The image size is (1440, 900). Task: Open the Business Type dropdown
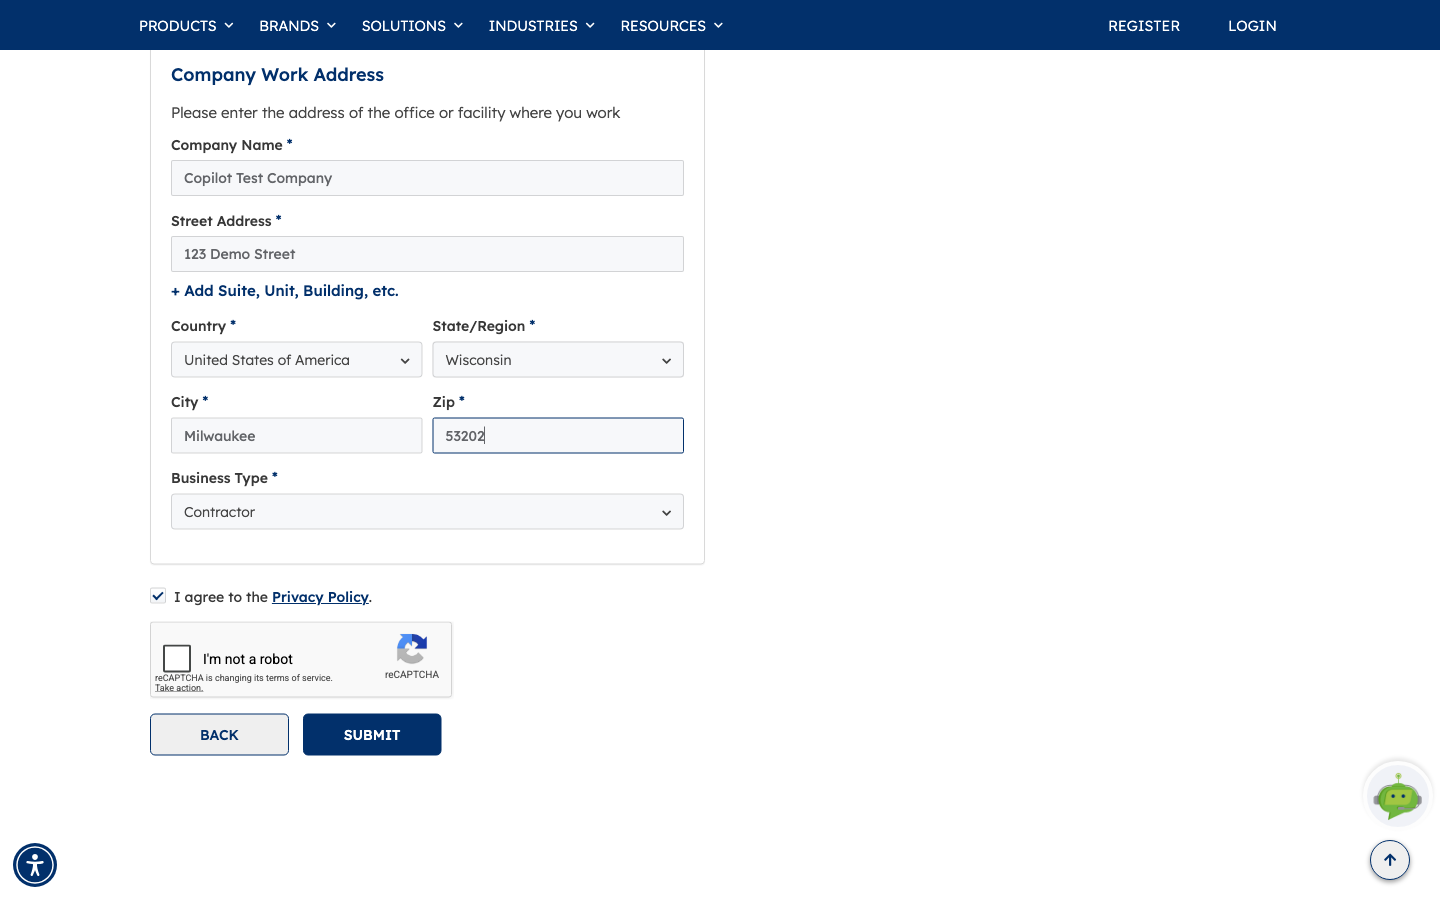point(427,512)
